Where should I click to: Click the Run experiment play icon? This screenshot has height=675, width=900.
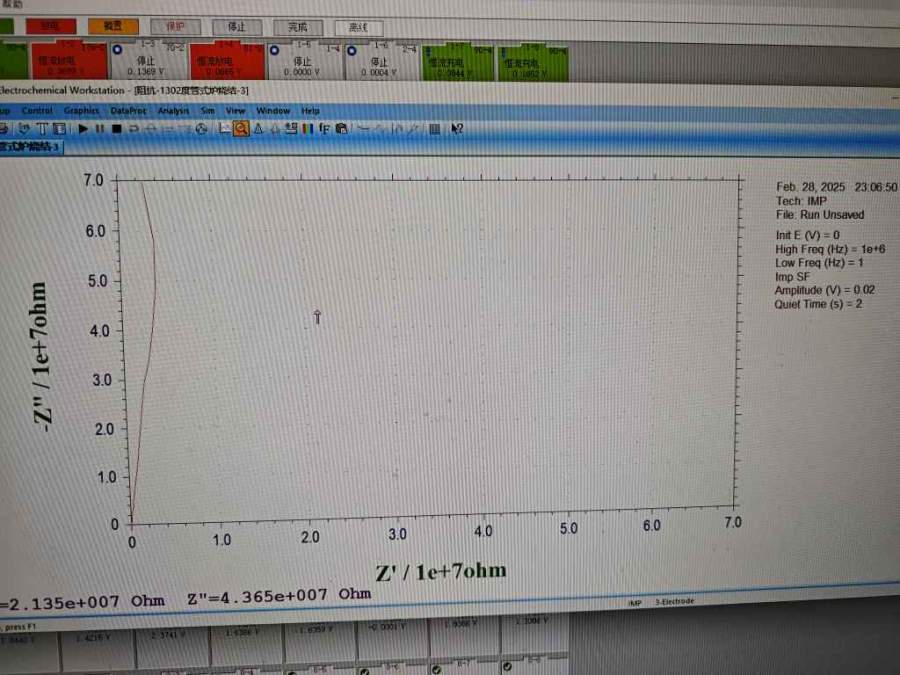point(83,129)
